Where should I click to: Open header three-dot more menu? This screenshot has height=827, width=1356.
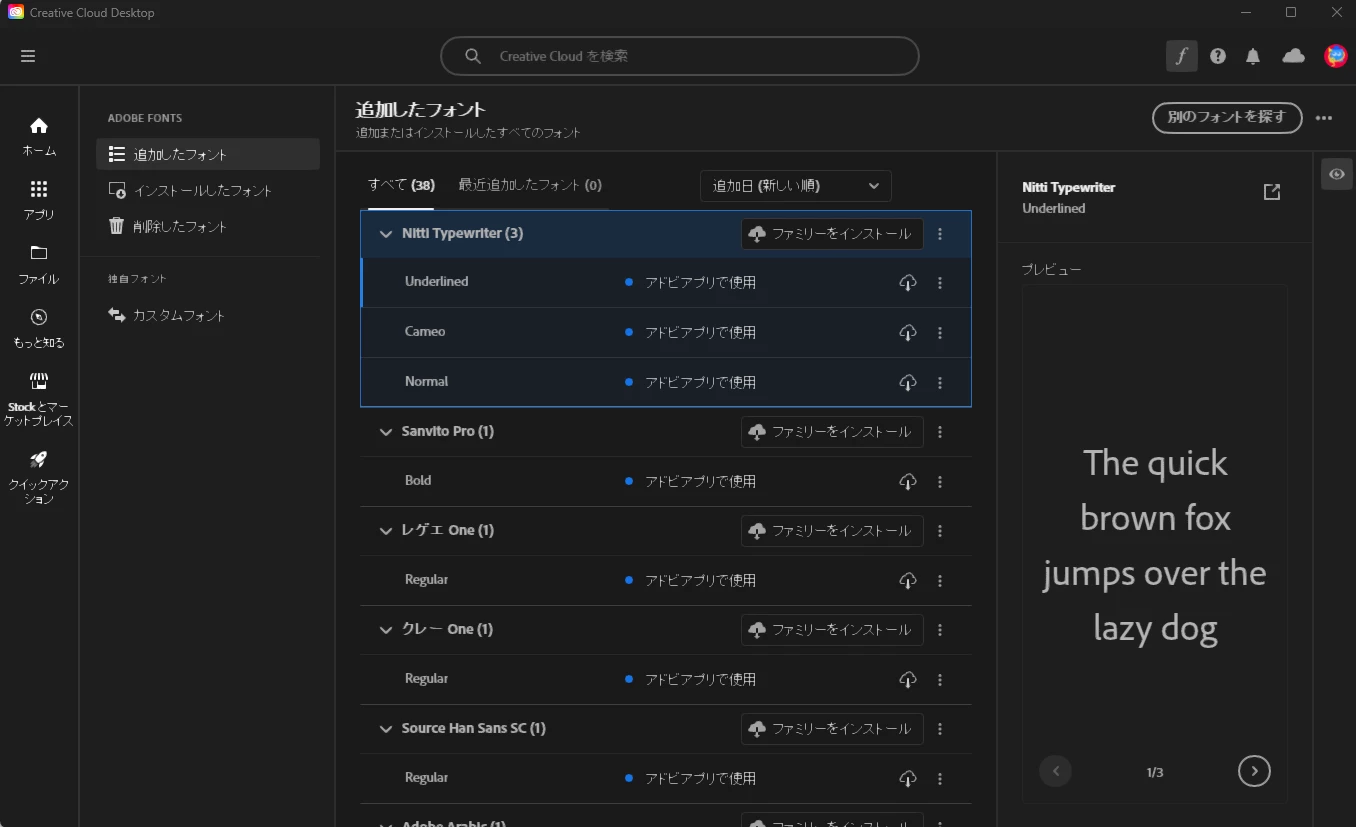[1324, 118]
